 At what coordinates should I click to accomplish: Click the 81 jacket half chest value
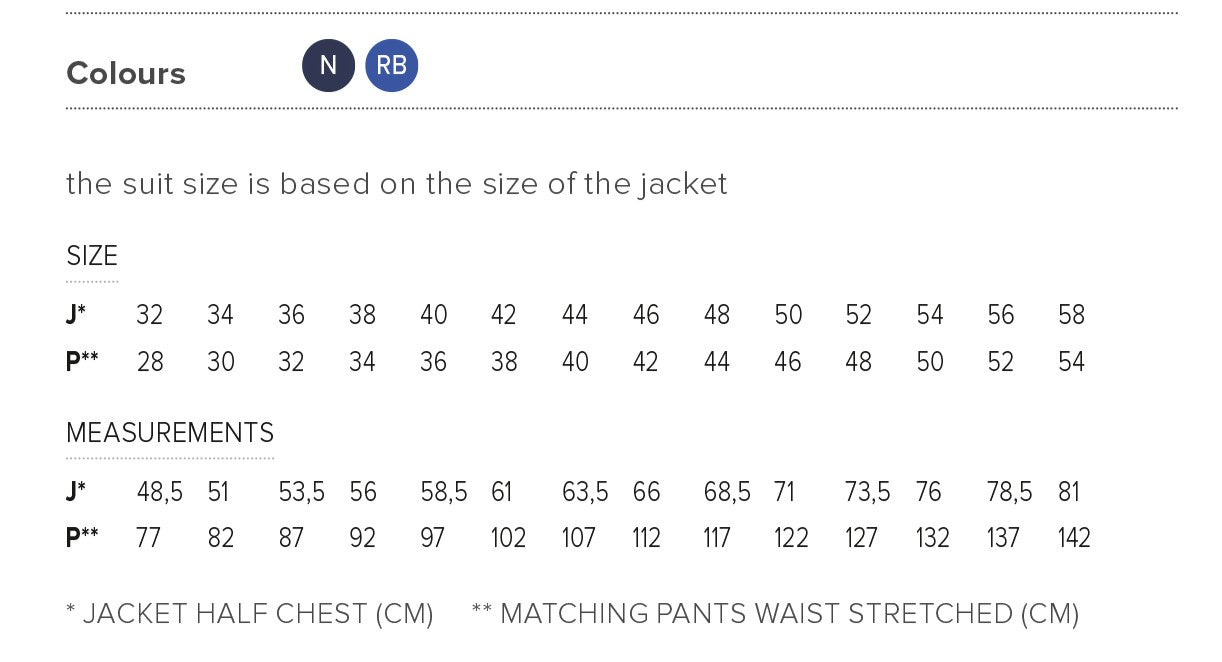tap(1068, 492)
